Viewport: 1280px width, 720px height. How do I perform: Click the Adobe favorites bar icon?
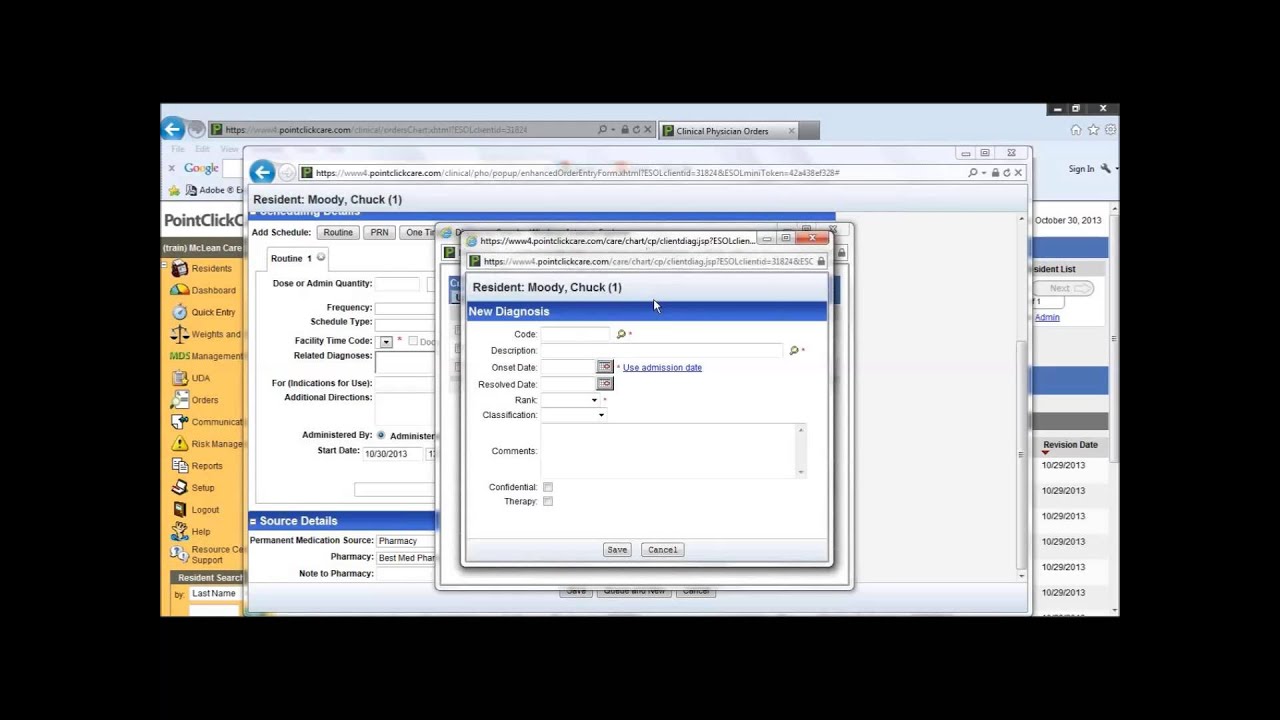coord(191,190)
